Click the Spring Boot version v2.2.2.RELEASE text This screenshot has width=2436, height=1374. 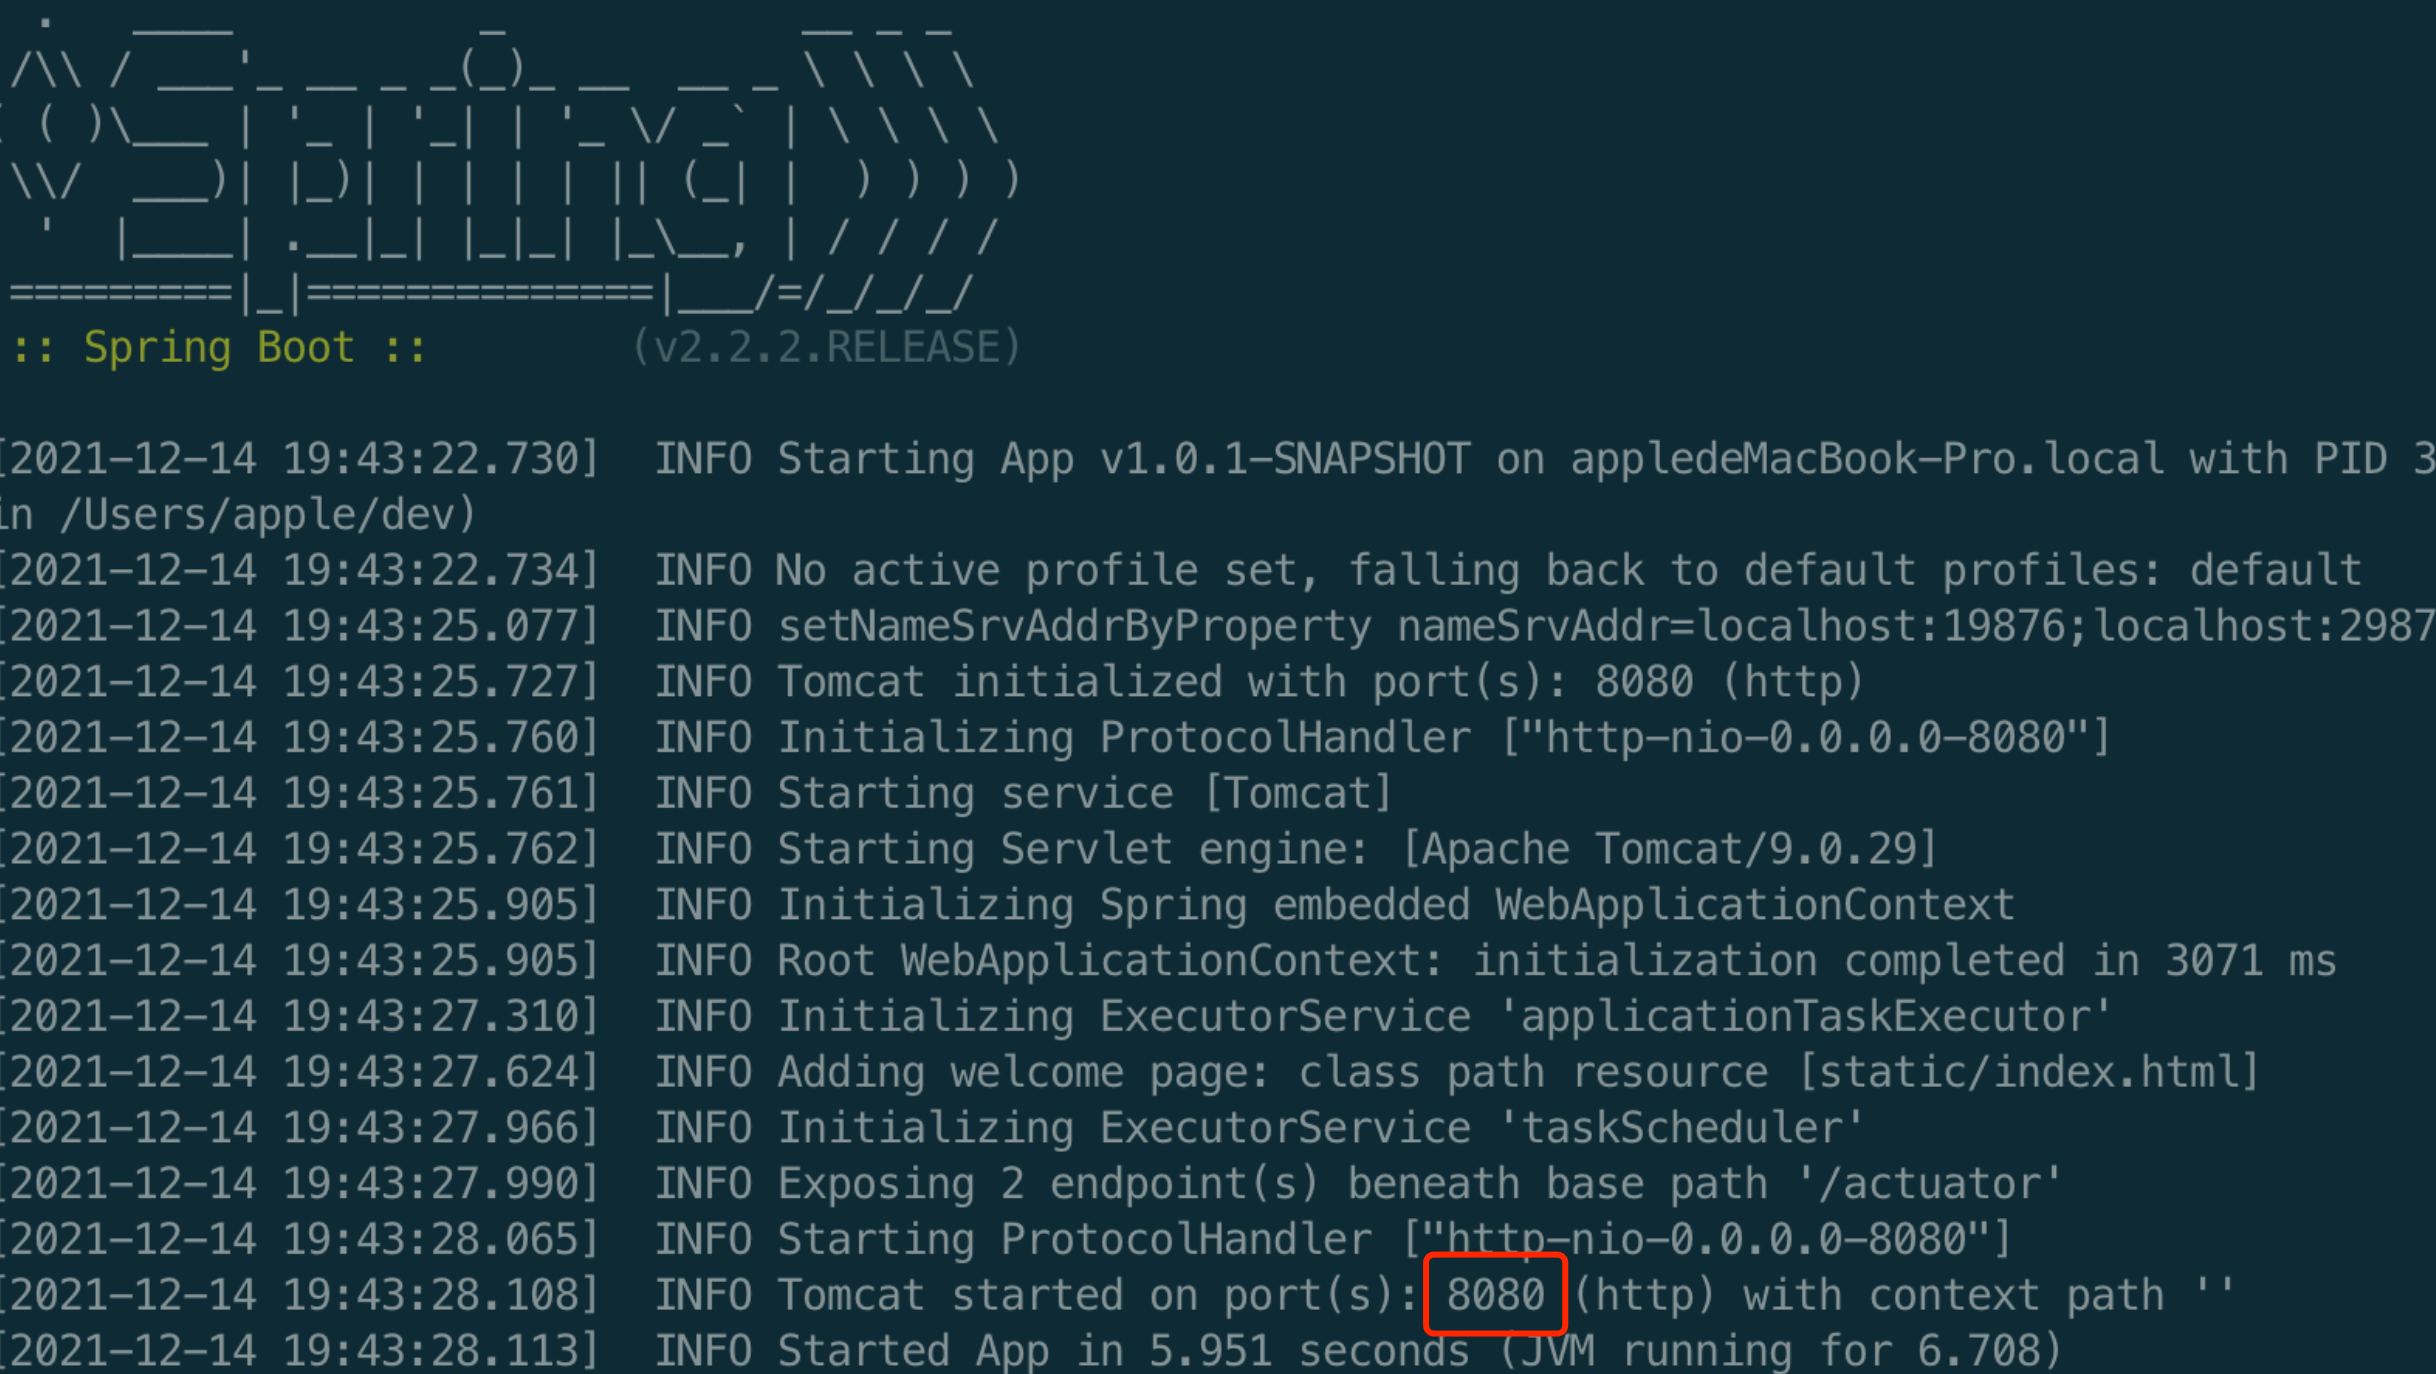pyautogui.click(x=826, y=347)
